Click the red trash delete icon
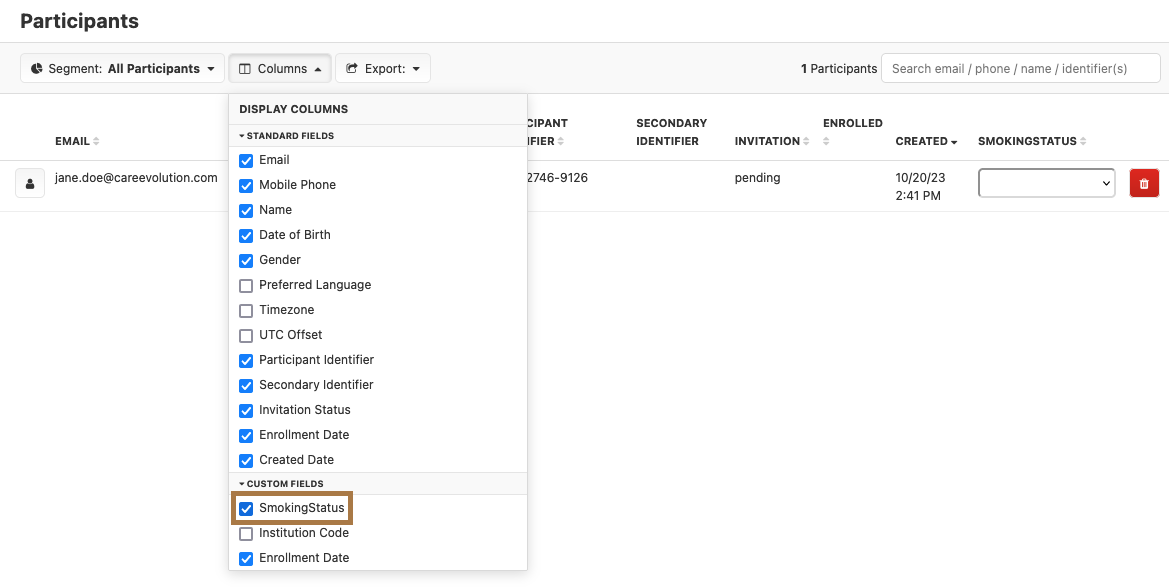The image size is (1169, 588). coord(1144,183)
